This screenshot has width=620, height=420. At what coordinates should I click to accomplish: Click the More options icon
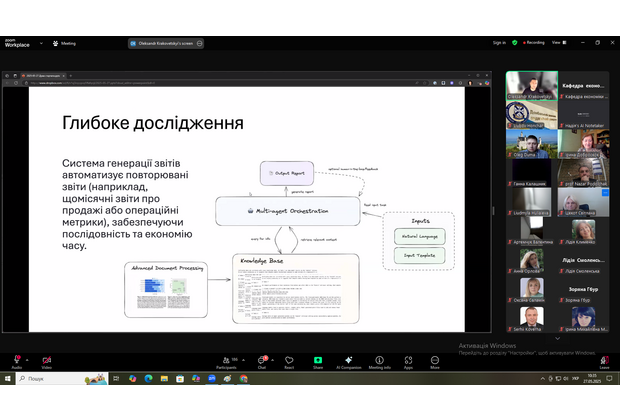pos(435,360)
